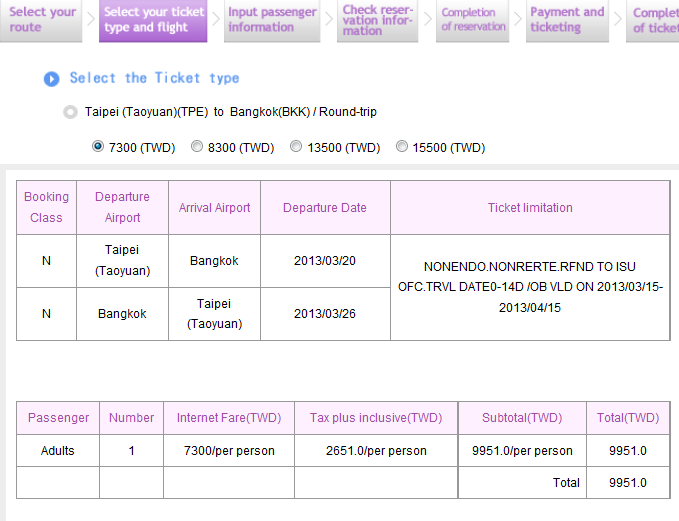Select the 7300 (TWD) fare option
Image resolution: width=679 pixels, height=521 pixels.
point(98,146)
